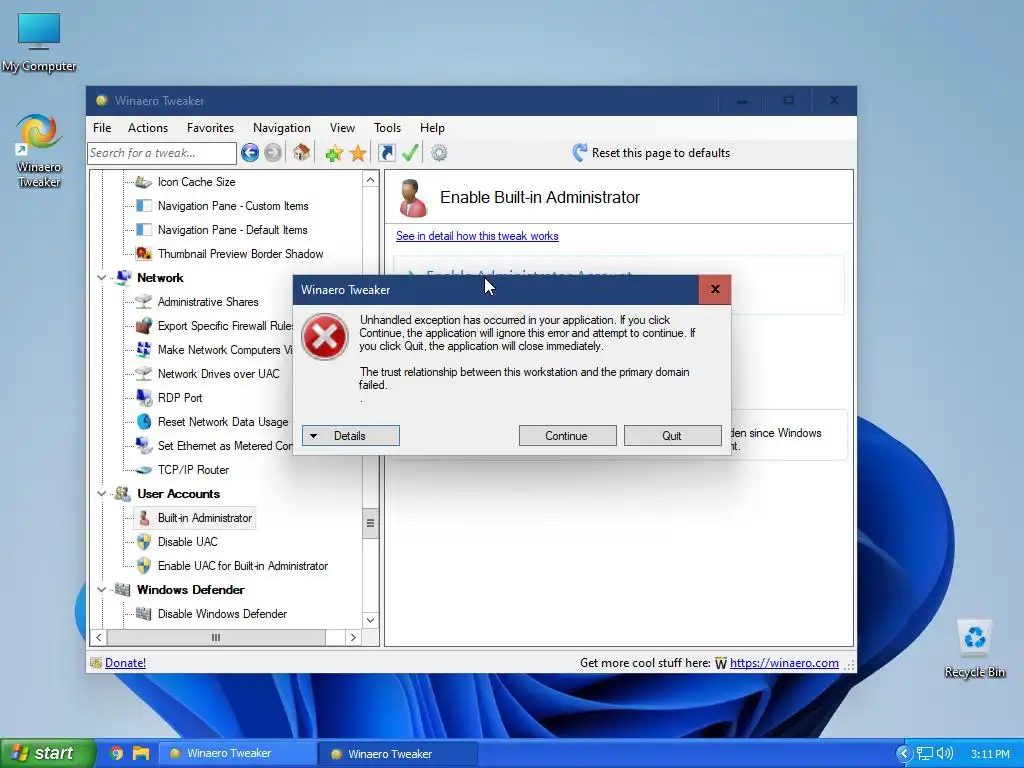Collapse the Windows Defender tree category

point(101,590)
